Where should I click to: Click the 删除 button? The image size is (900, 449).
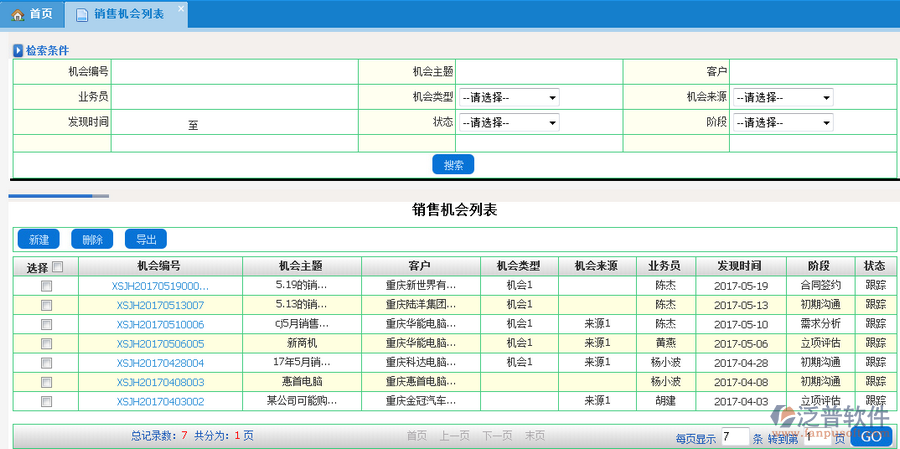[92, 240]
